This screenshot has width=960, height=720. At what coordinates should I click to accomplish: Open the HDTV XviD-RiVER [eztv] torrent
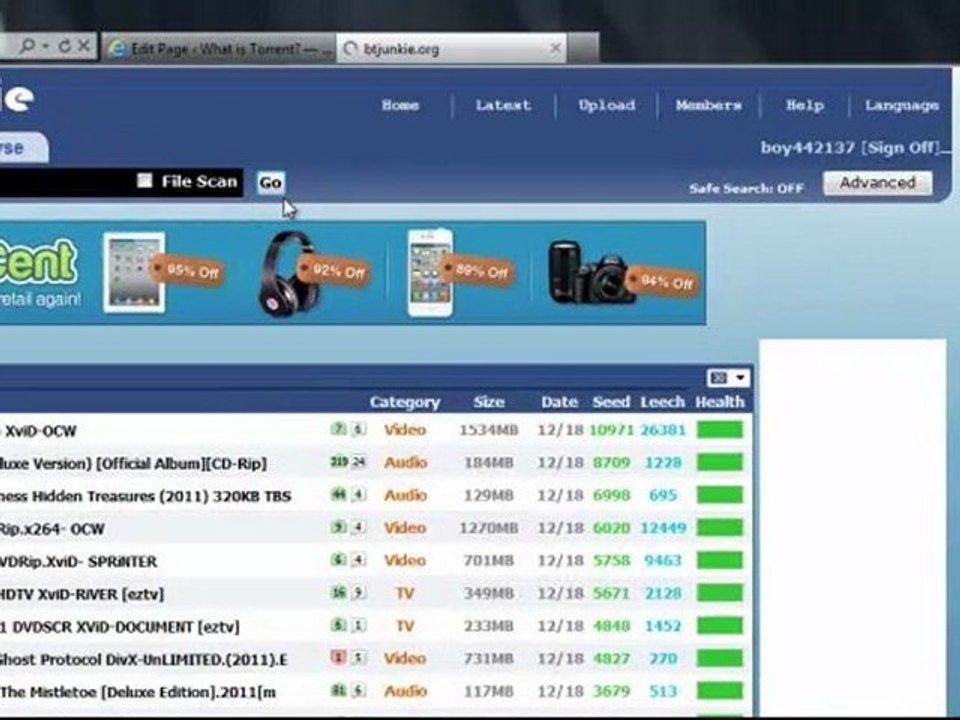(x=82, y=594)
